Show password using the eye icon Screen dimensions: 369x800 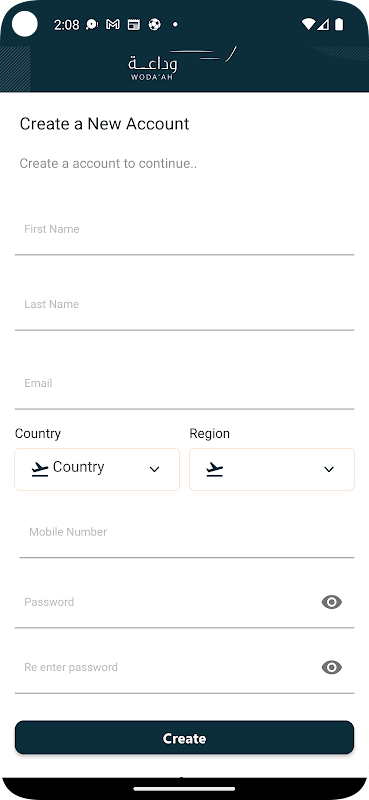pos(332,602)
